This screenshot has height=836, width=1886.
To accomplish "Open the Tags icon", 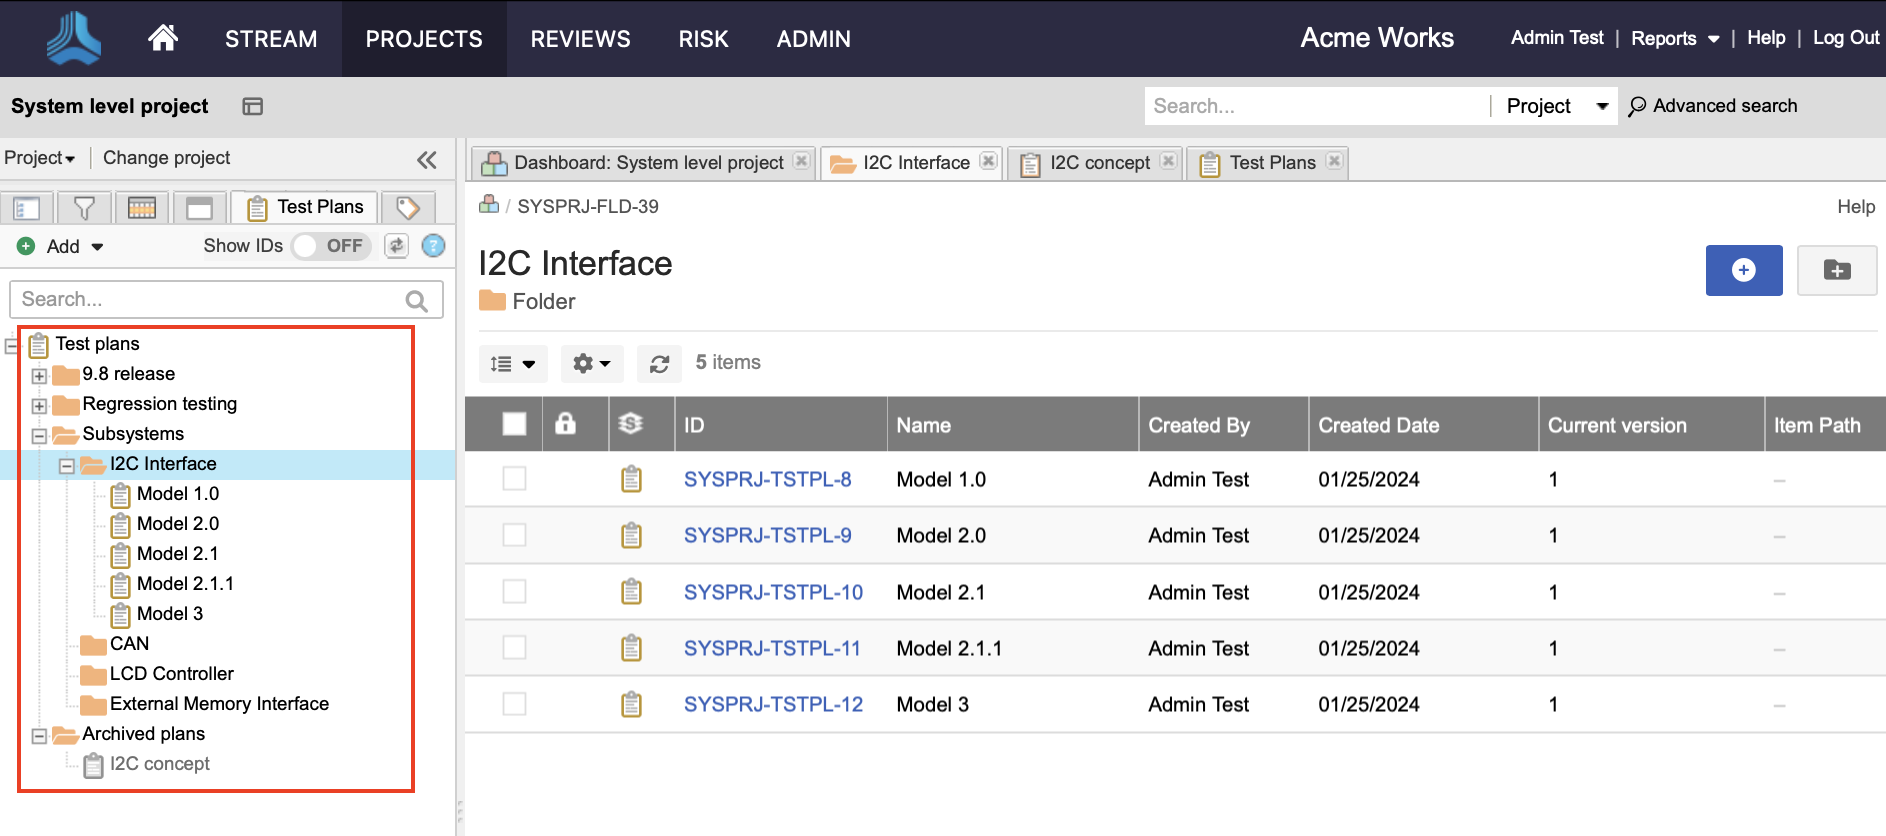I will click(408, 207).
